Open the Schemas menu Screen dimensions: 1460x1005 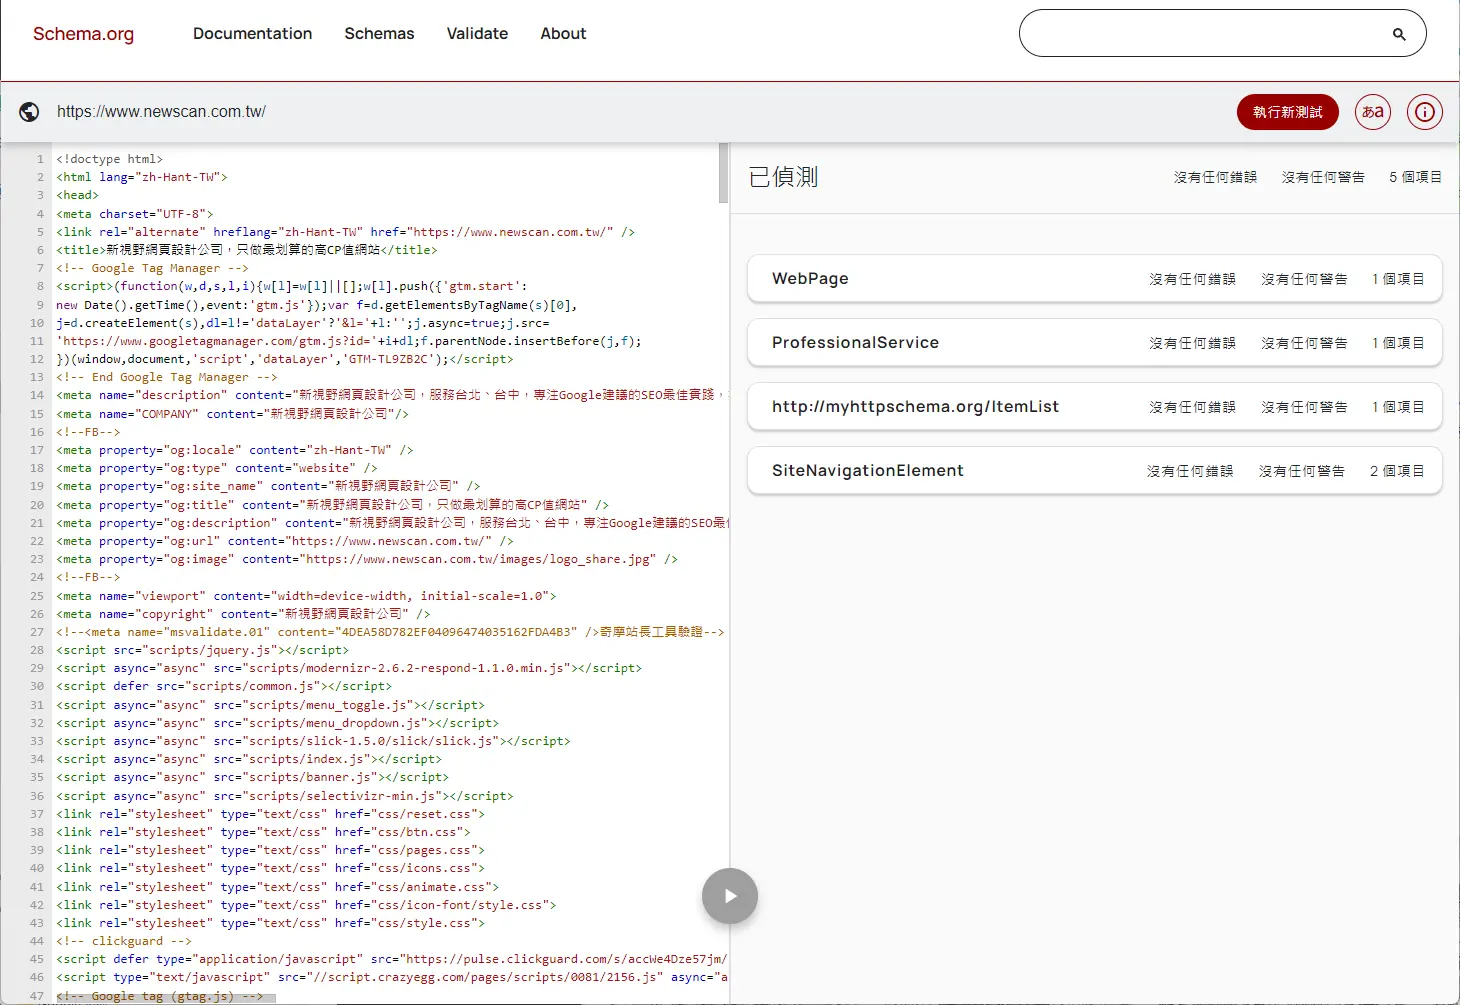click(379, 34)
